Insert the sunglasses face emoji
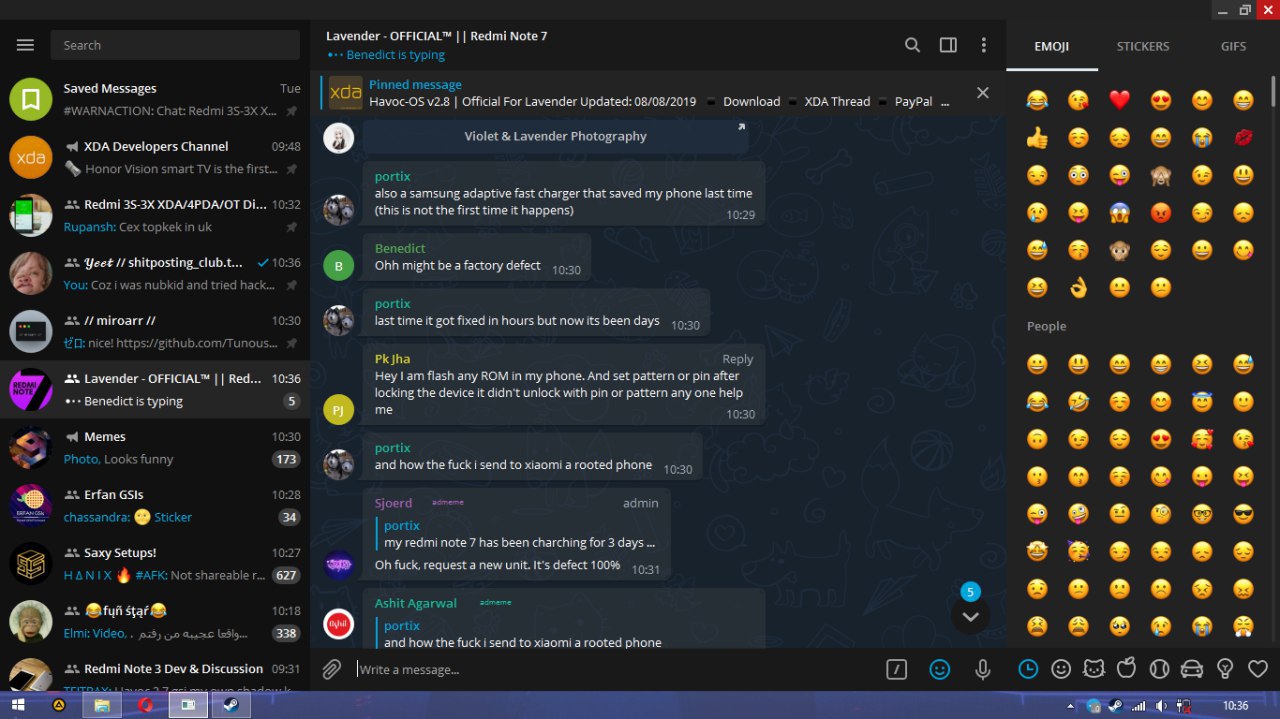The width and height of the screenshot is (1280, 719). click(1244, 515)
